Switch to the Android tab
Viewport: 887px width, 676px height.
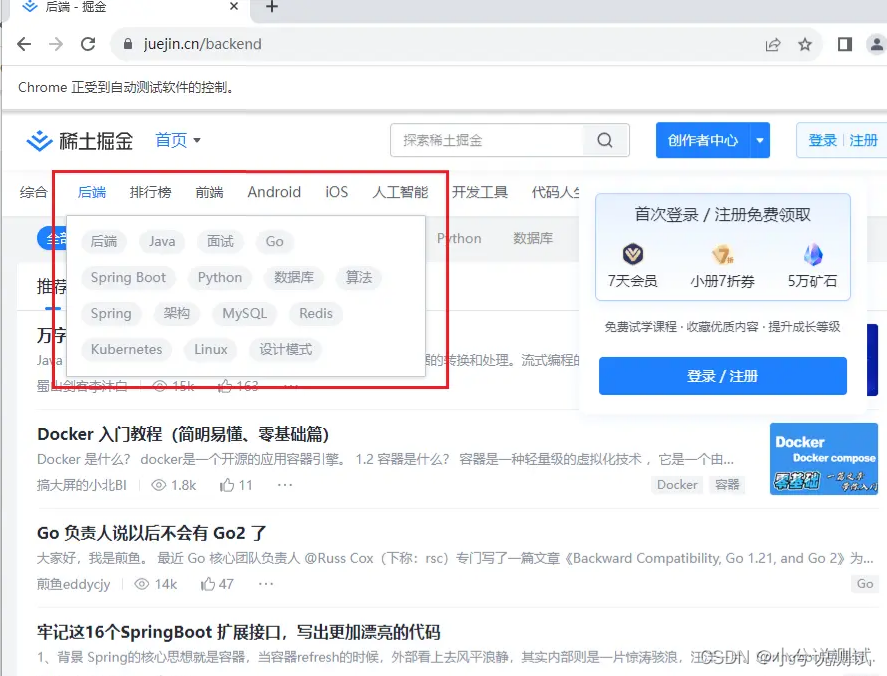(x=274, y=192)
